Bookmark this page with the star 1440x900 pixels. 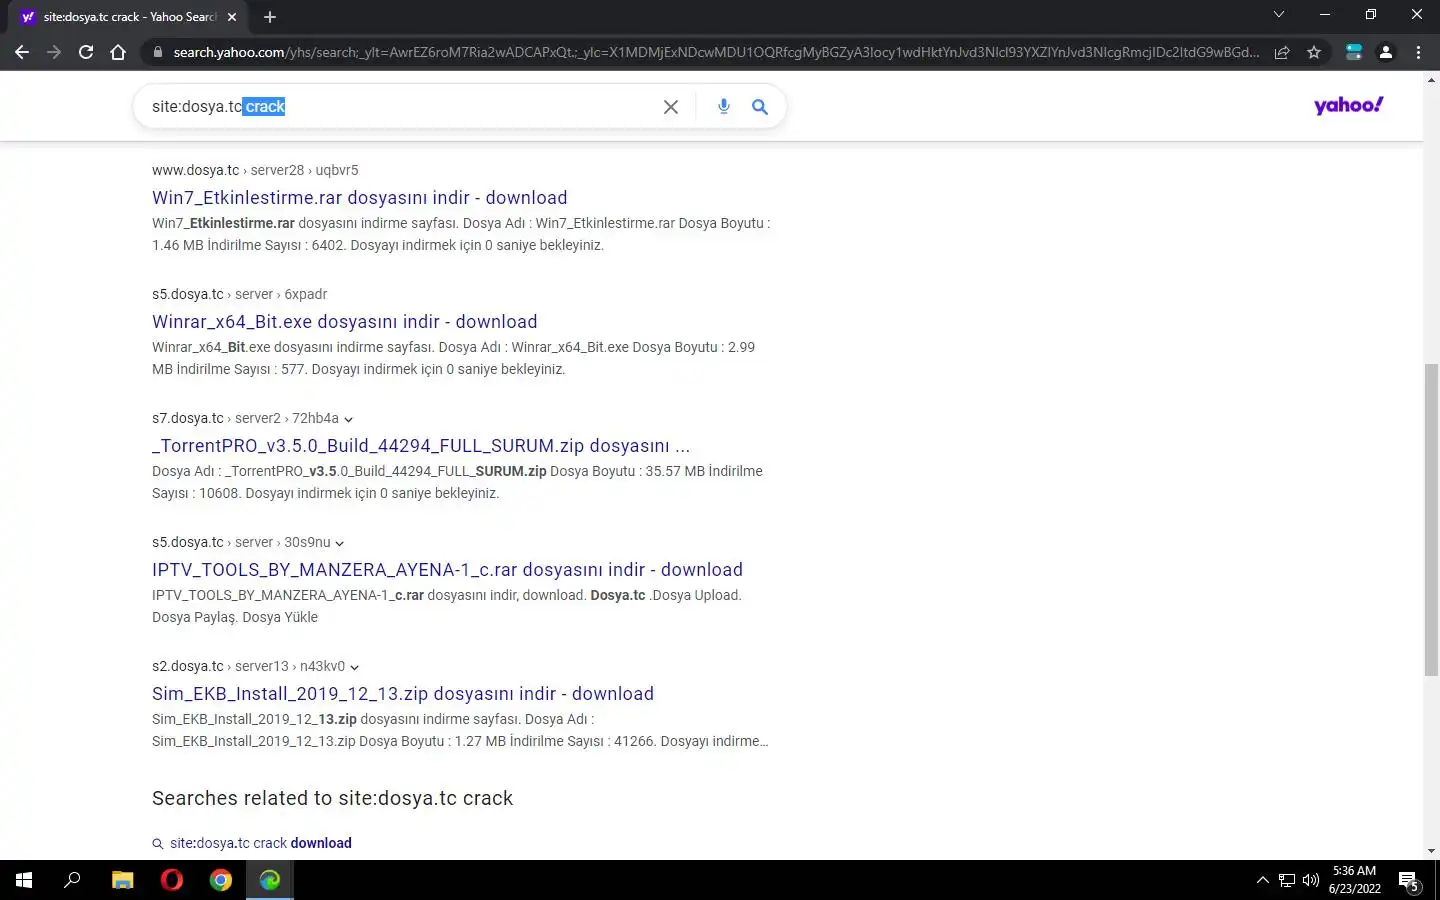point(1314,52)
